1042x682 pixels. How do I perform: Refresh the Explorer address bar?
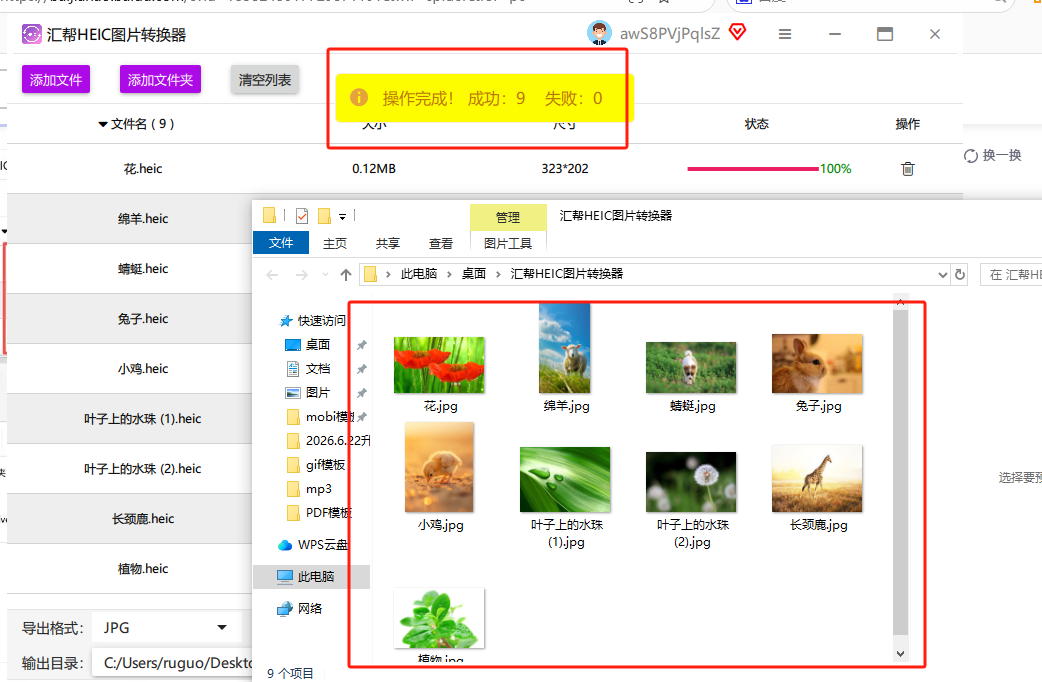960,275
